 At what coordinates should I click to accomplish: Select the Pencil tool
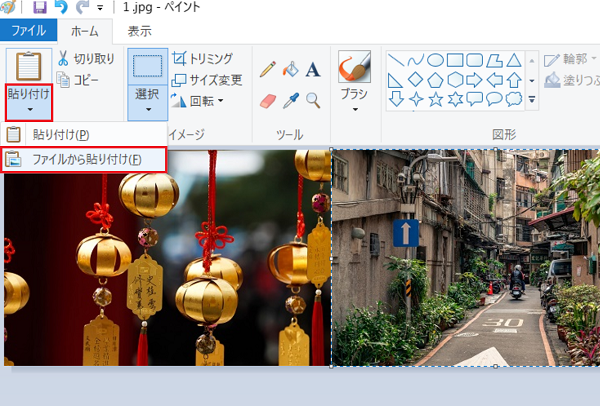(x=267, y=69)
